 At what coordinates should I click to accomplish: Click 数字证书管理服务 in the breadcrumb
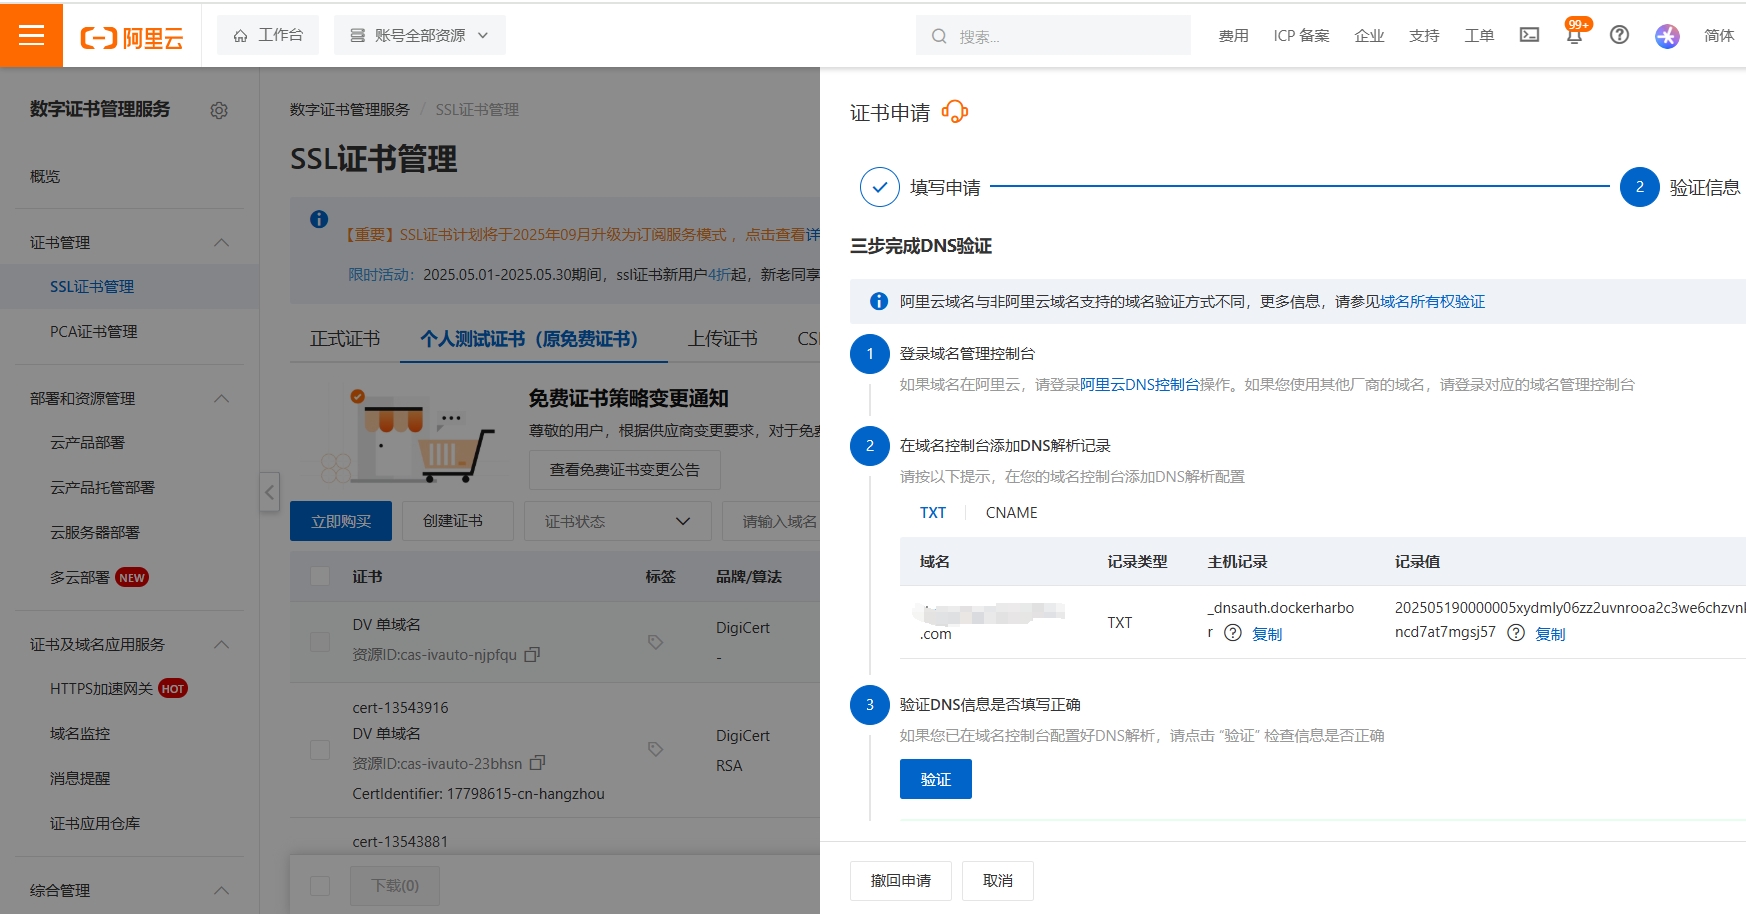(350, 109)
